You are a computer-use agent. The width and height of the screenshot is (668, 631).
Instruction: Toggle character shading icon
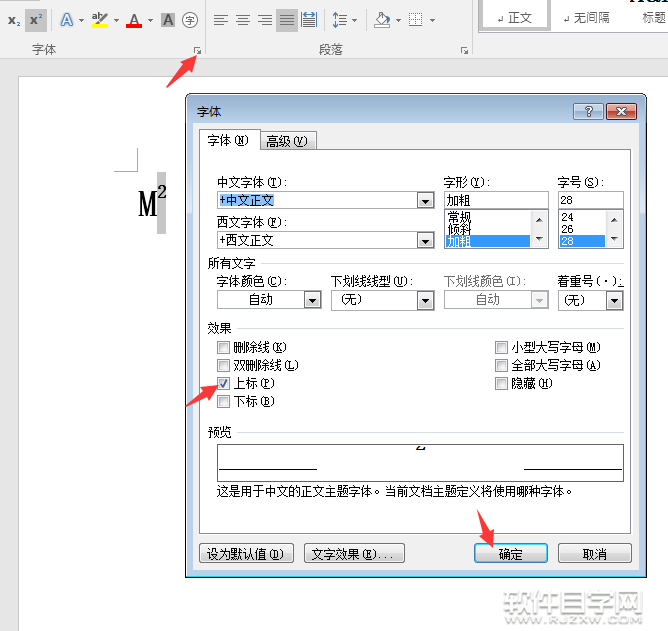pyautogui.click(x=168, y=20)
